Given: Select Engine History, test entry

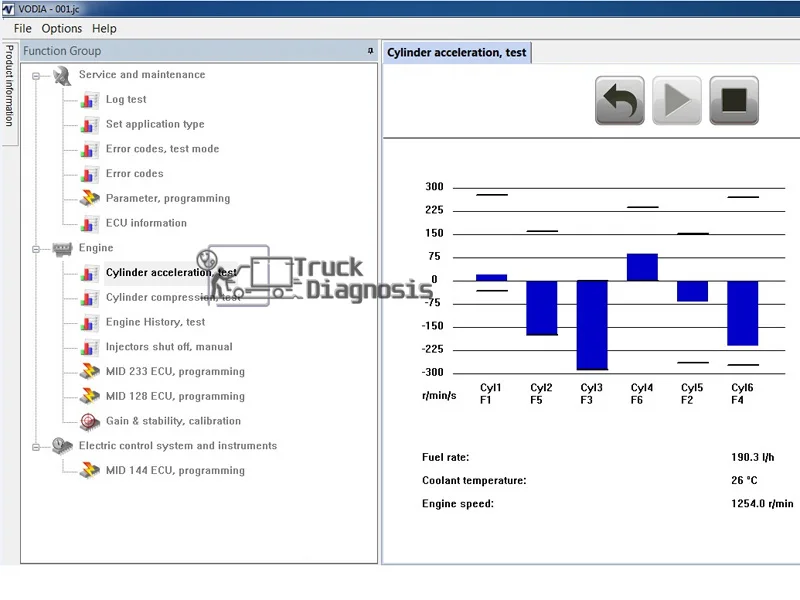Looking at the screenshot, I should [x=156, y=322].
